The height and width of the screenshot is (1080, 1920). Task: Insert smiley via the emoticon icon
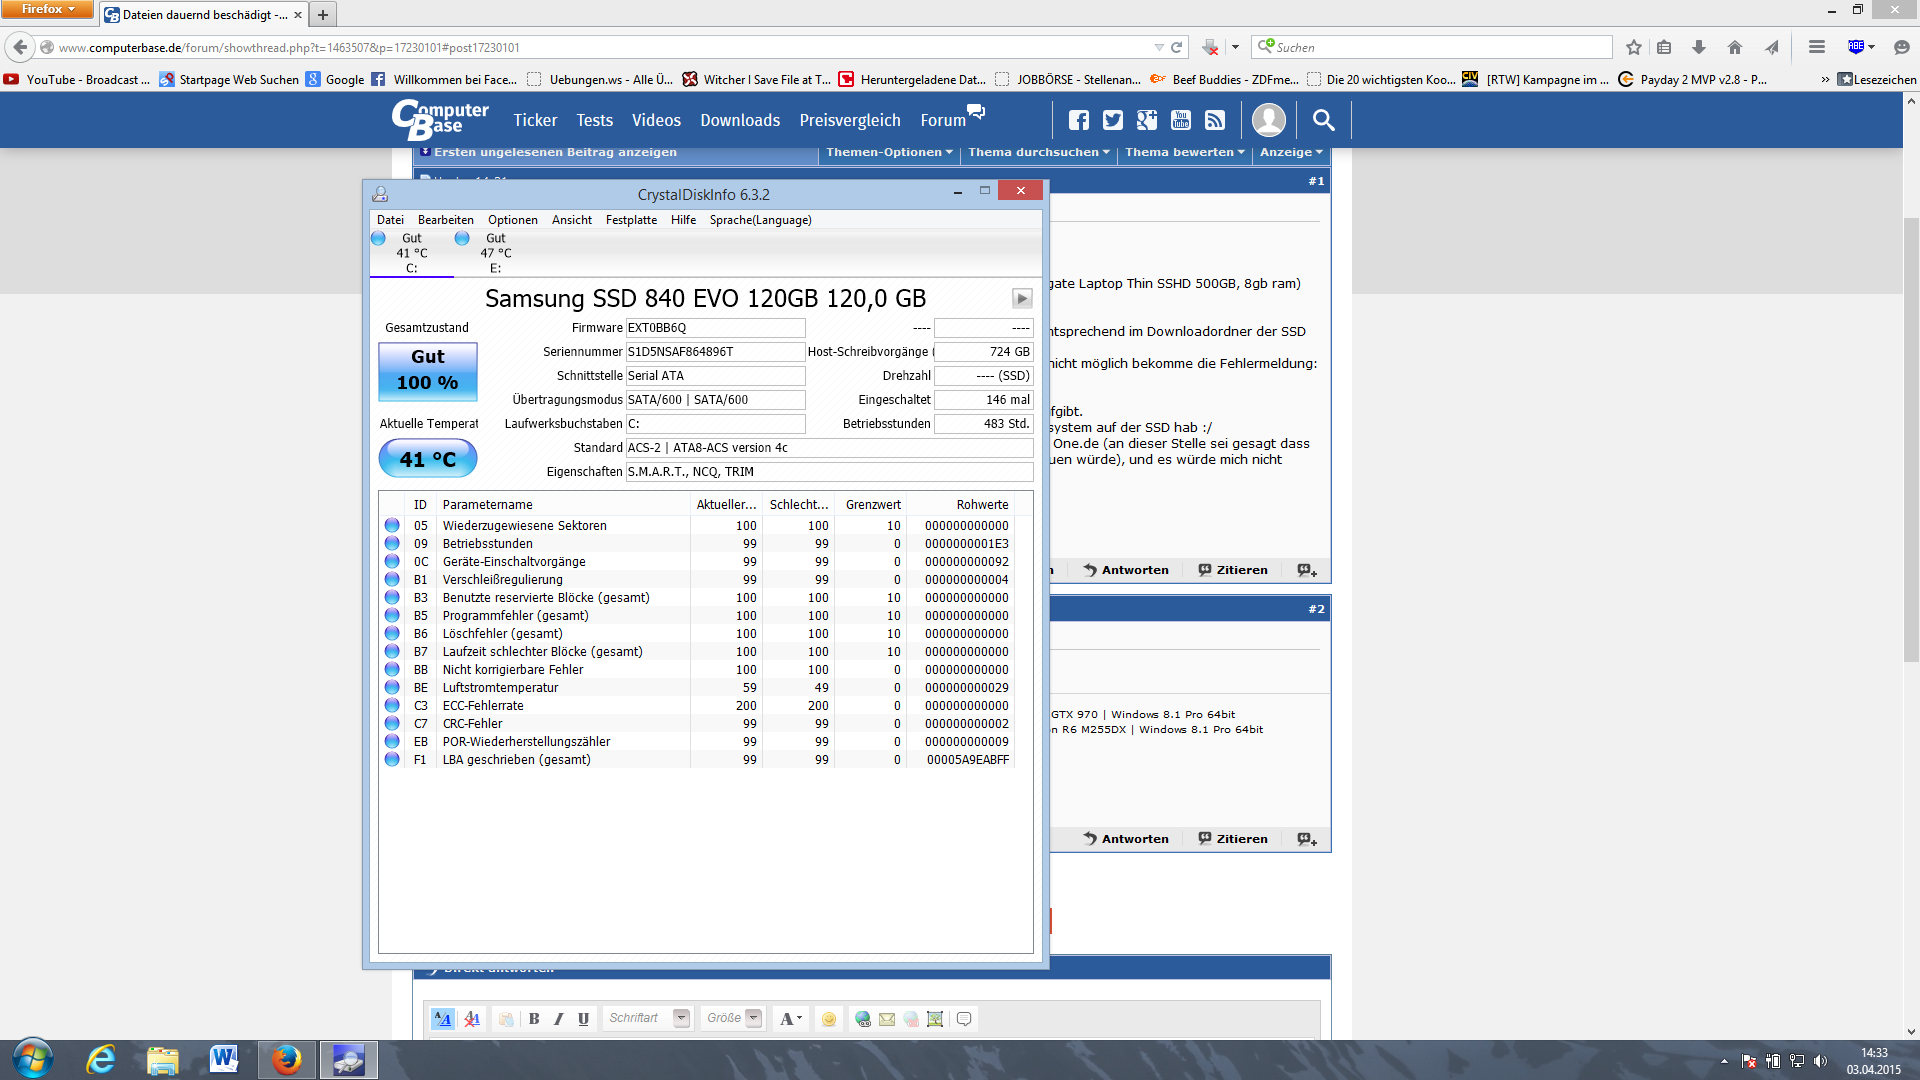pyautogui.click(x=828, y=1019)
